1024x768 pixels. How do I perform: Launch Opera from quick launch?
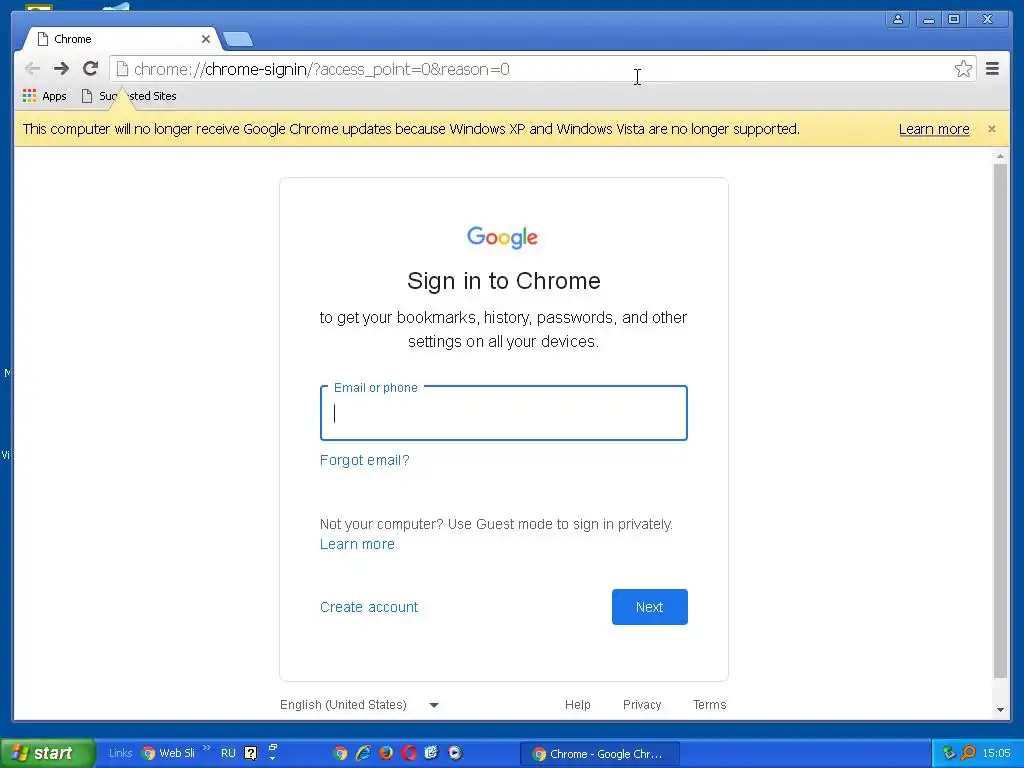tap(409, 754)
